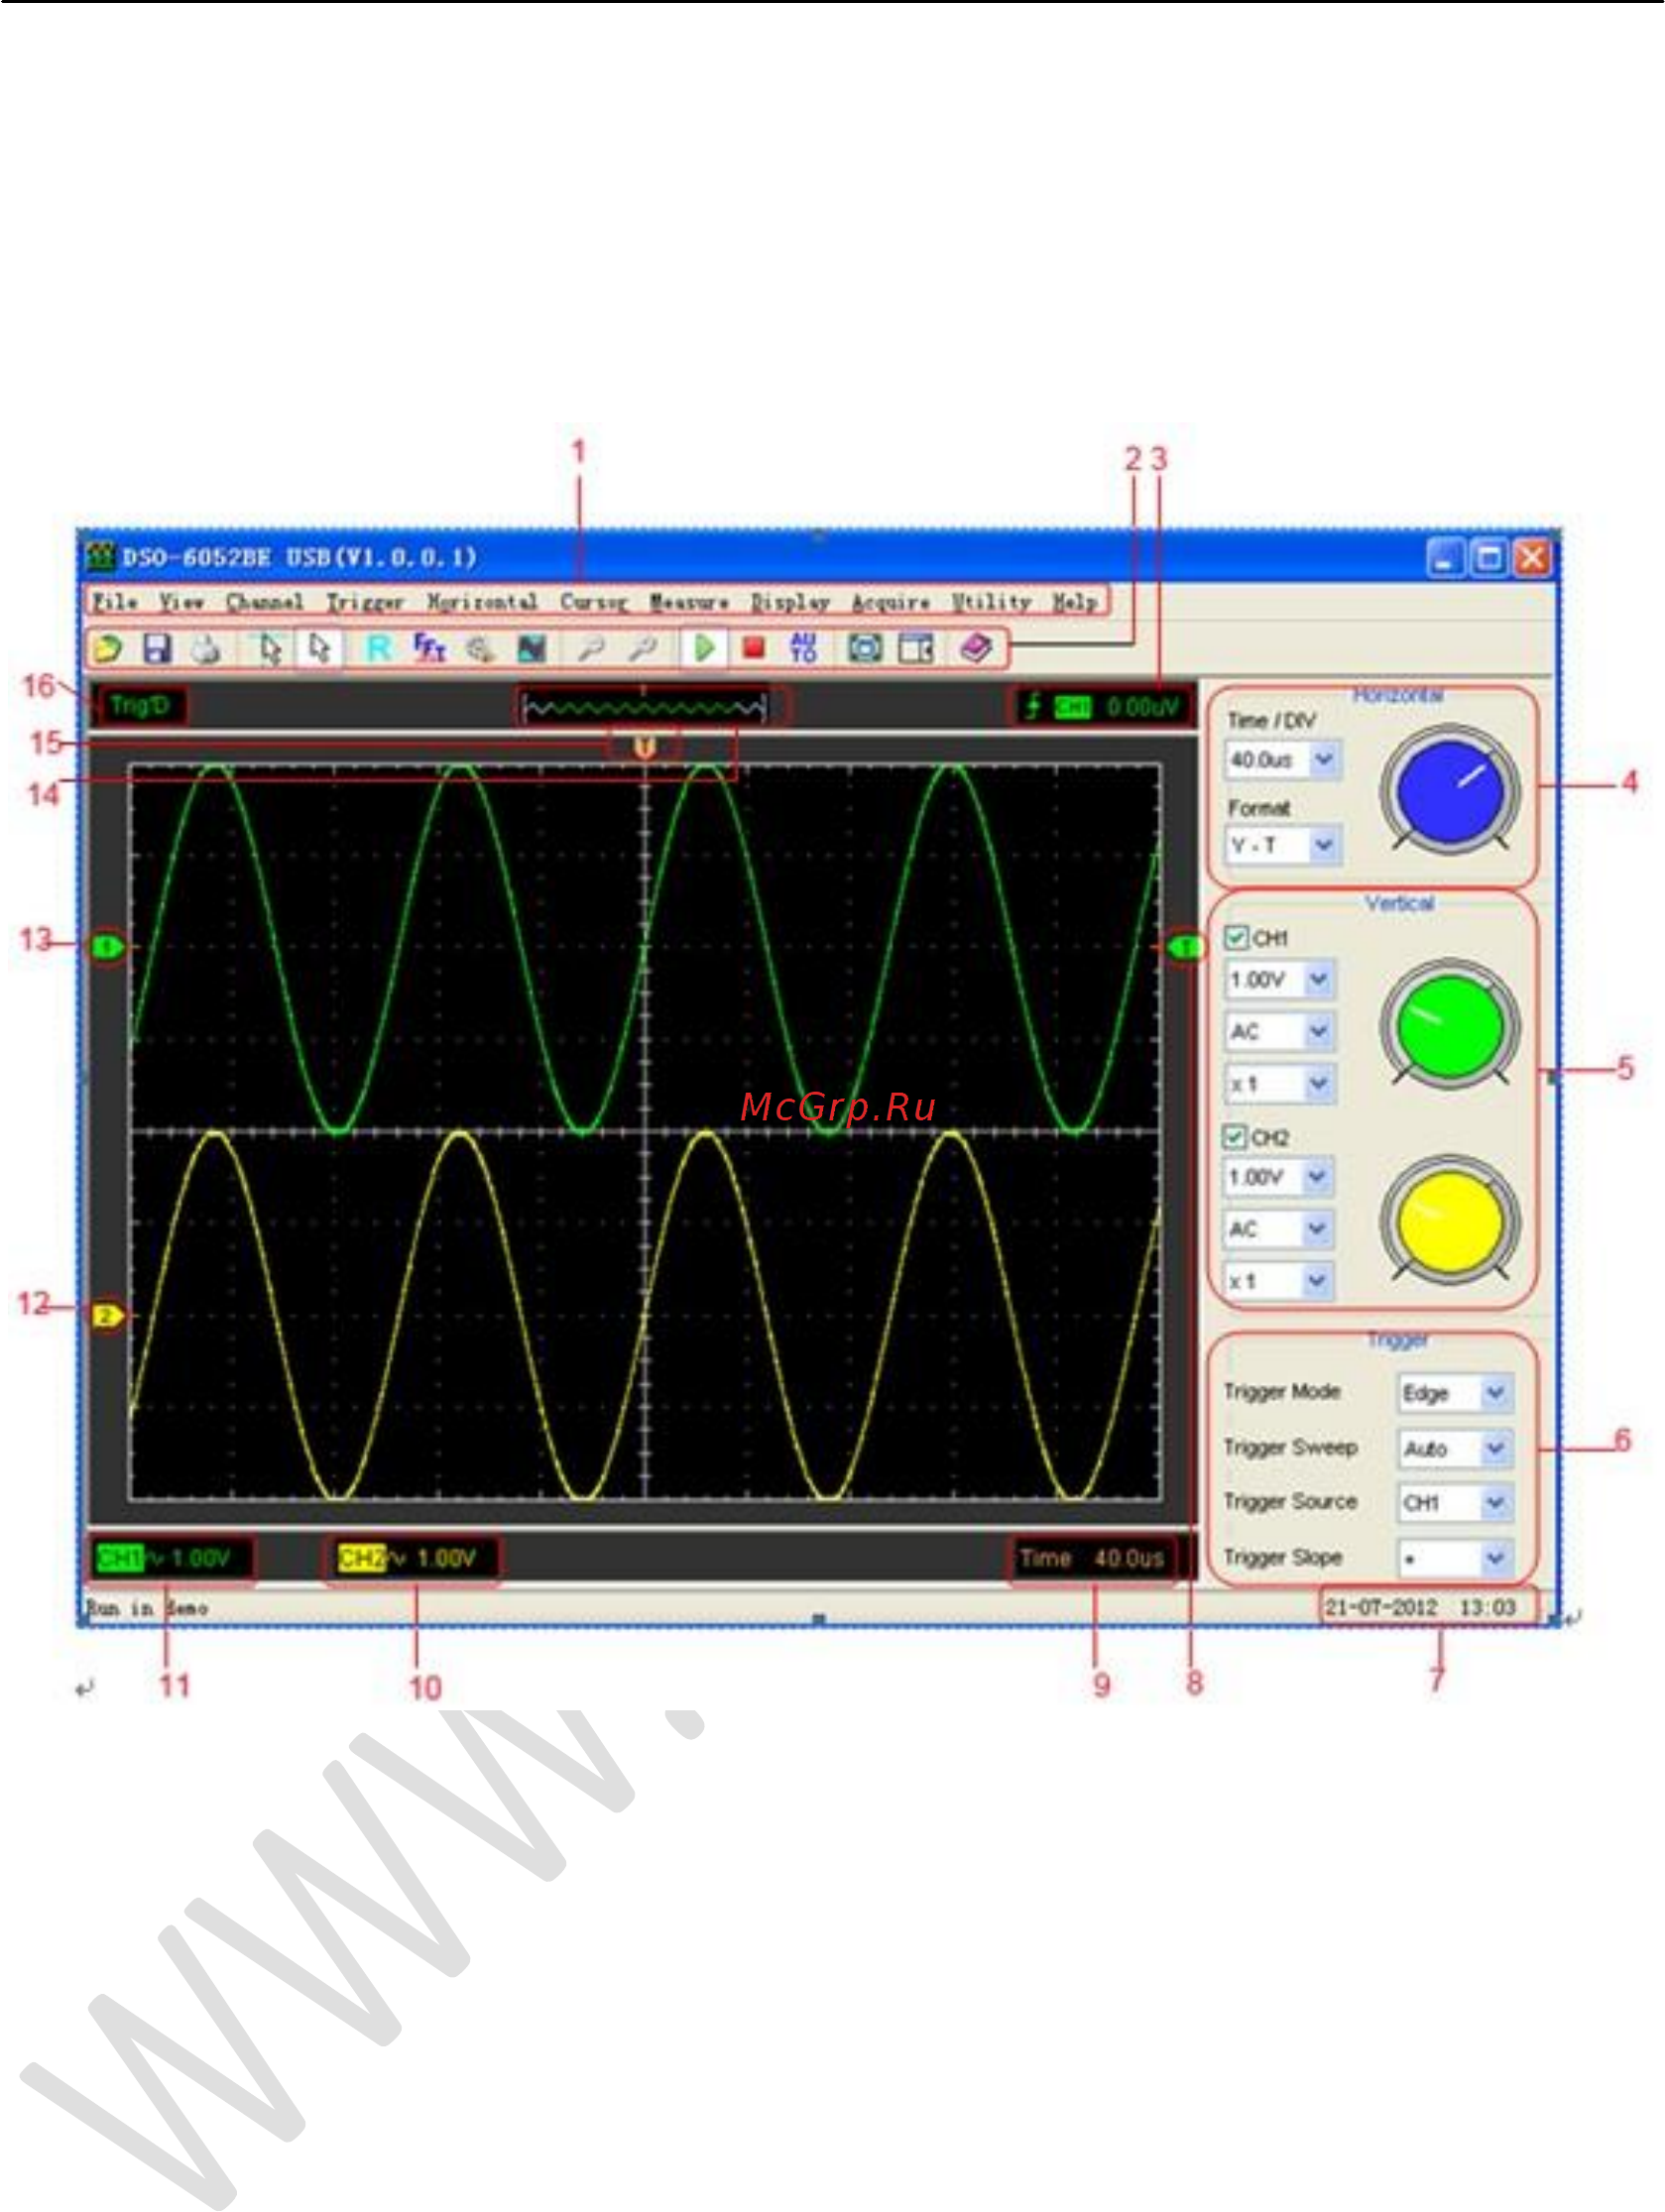Image resolution: width=1665 pixels, height=2212 pixels.
Task: Open help via the purple book icon
Action: pyautogui.click(x=975, y=648)
